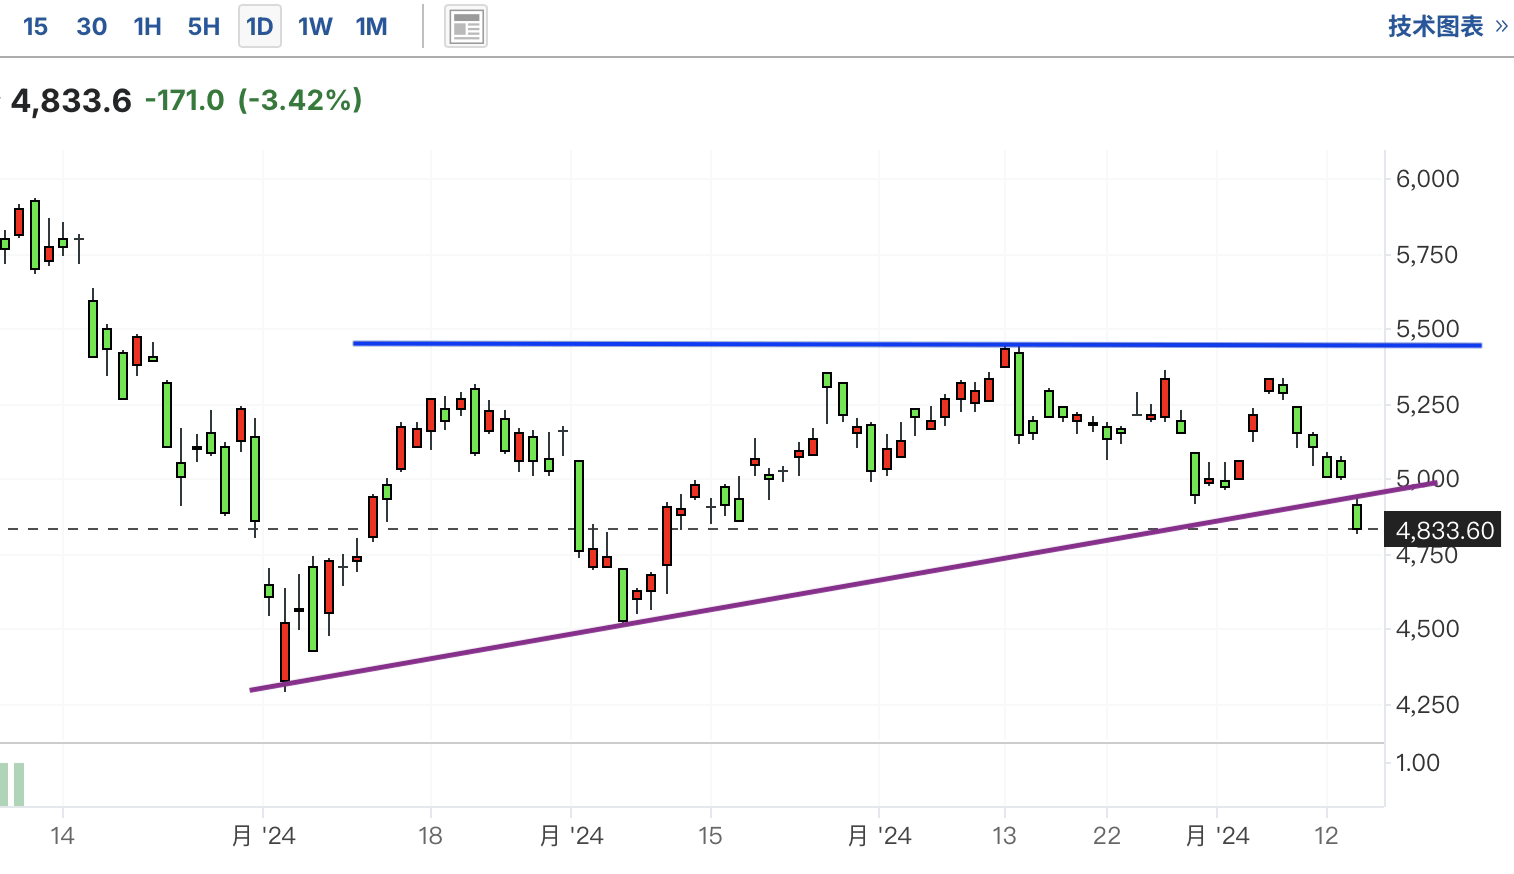1514x874 pixels.
Task: Click the (-3.42%) percent change
Action: coord(300,100)
